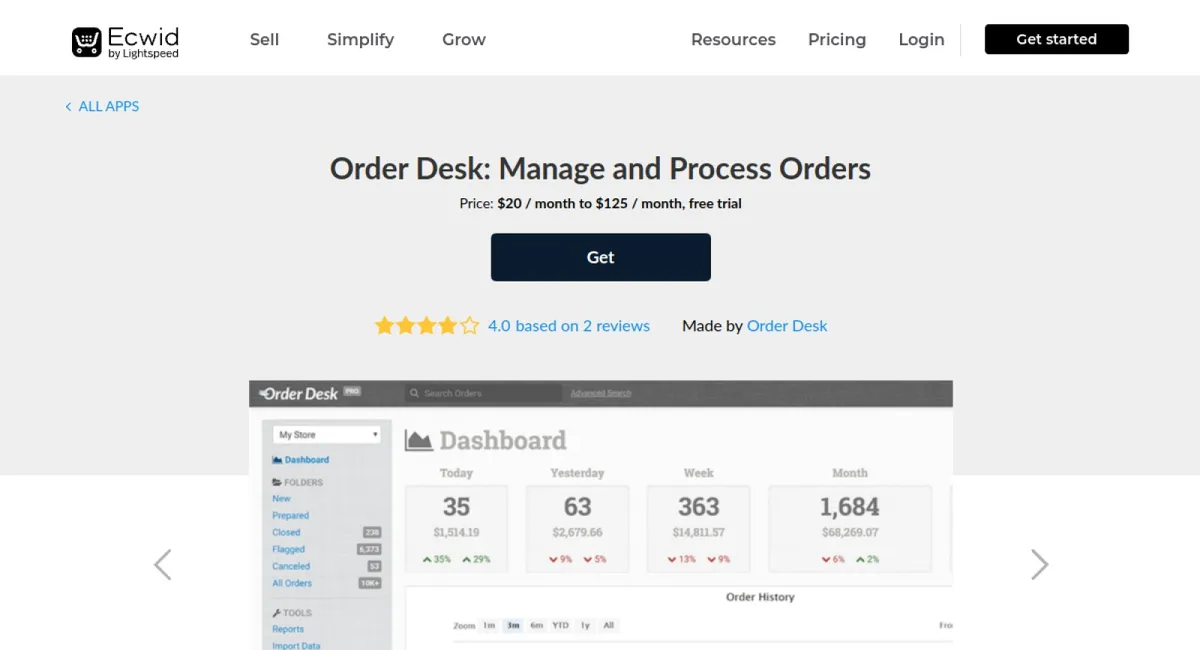Image resolution: width=1200 pixels, height=650 pixels.
Task: Click the Tools wrench icon in the sidebar
Action: pyautogui.click(x=277, y=612)
